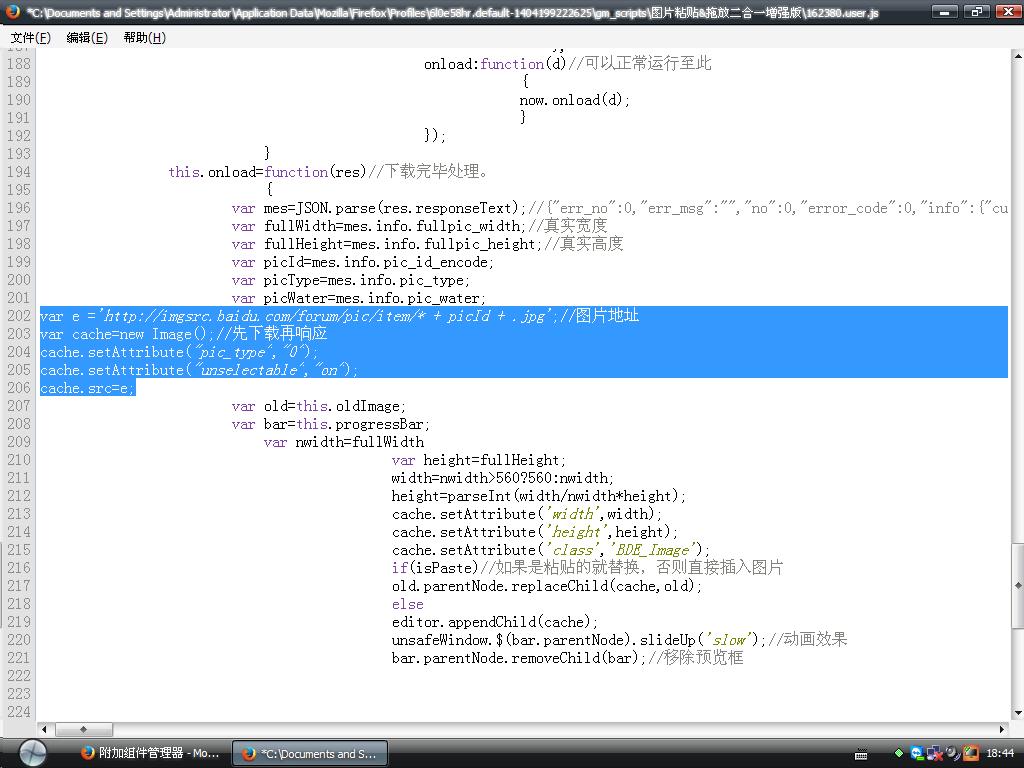Click the horizontal scrollbar thumb
The image size is (1024, 768).
click(84, 729)
